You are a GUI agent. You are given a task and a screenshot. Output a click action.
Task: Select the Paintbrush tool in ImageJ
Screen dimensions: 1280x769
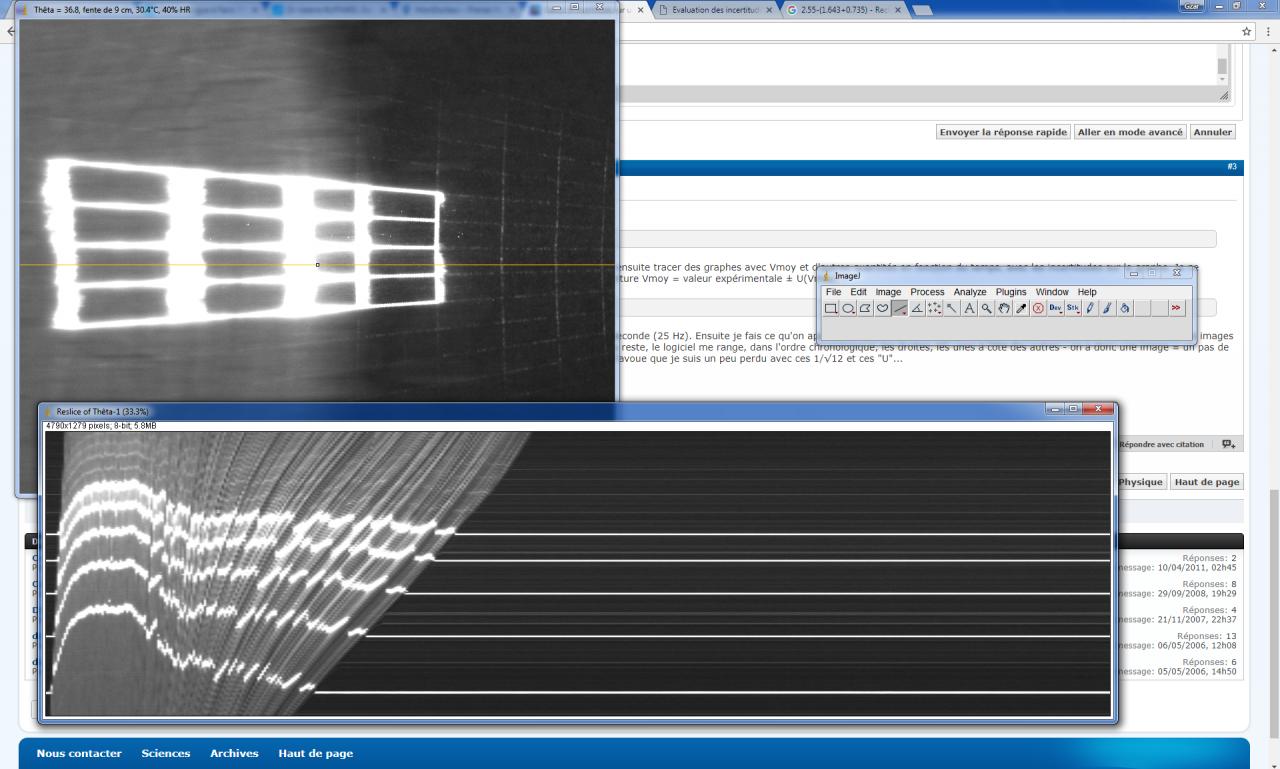click(x=1107, y=309)
